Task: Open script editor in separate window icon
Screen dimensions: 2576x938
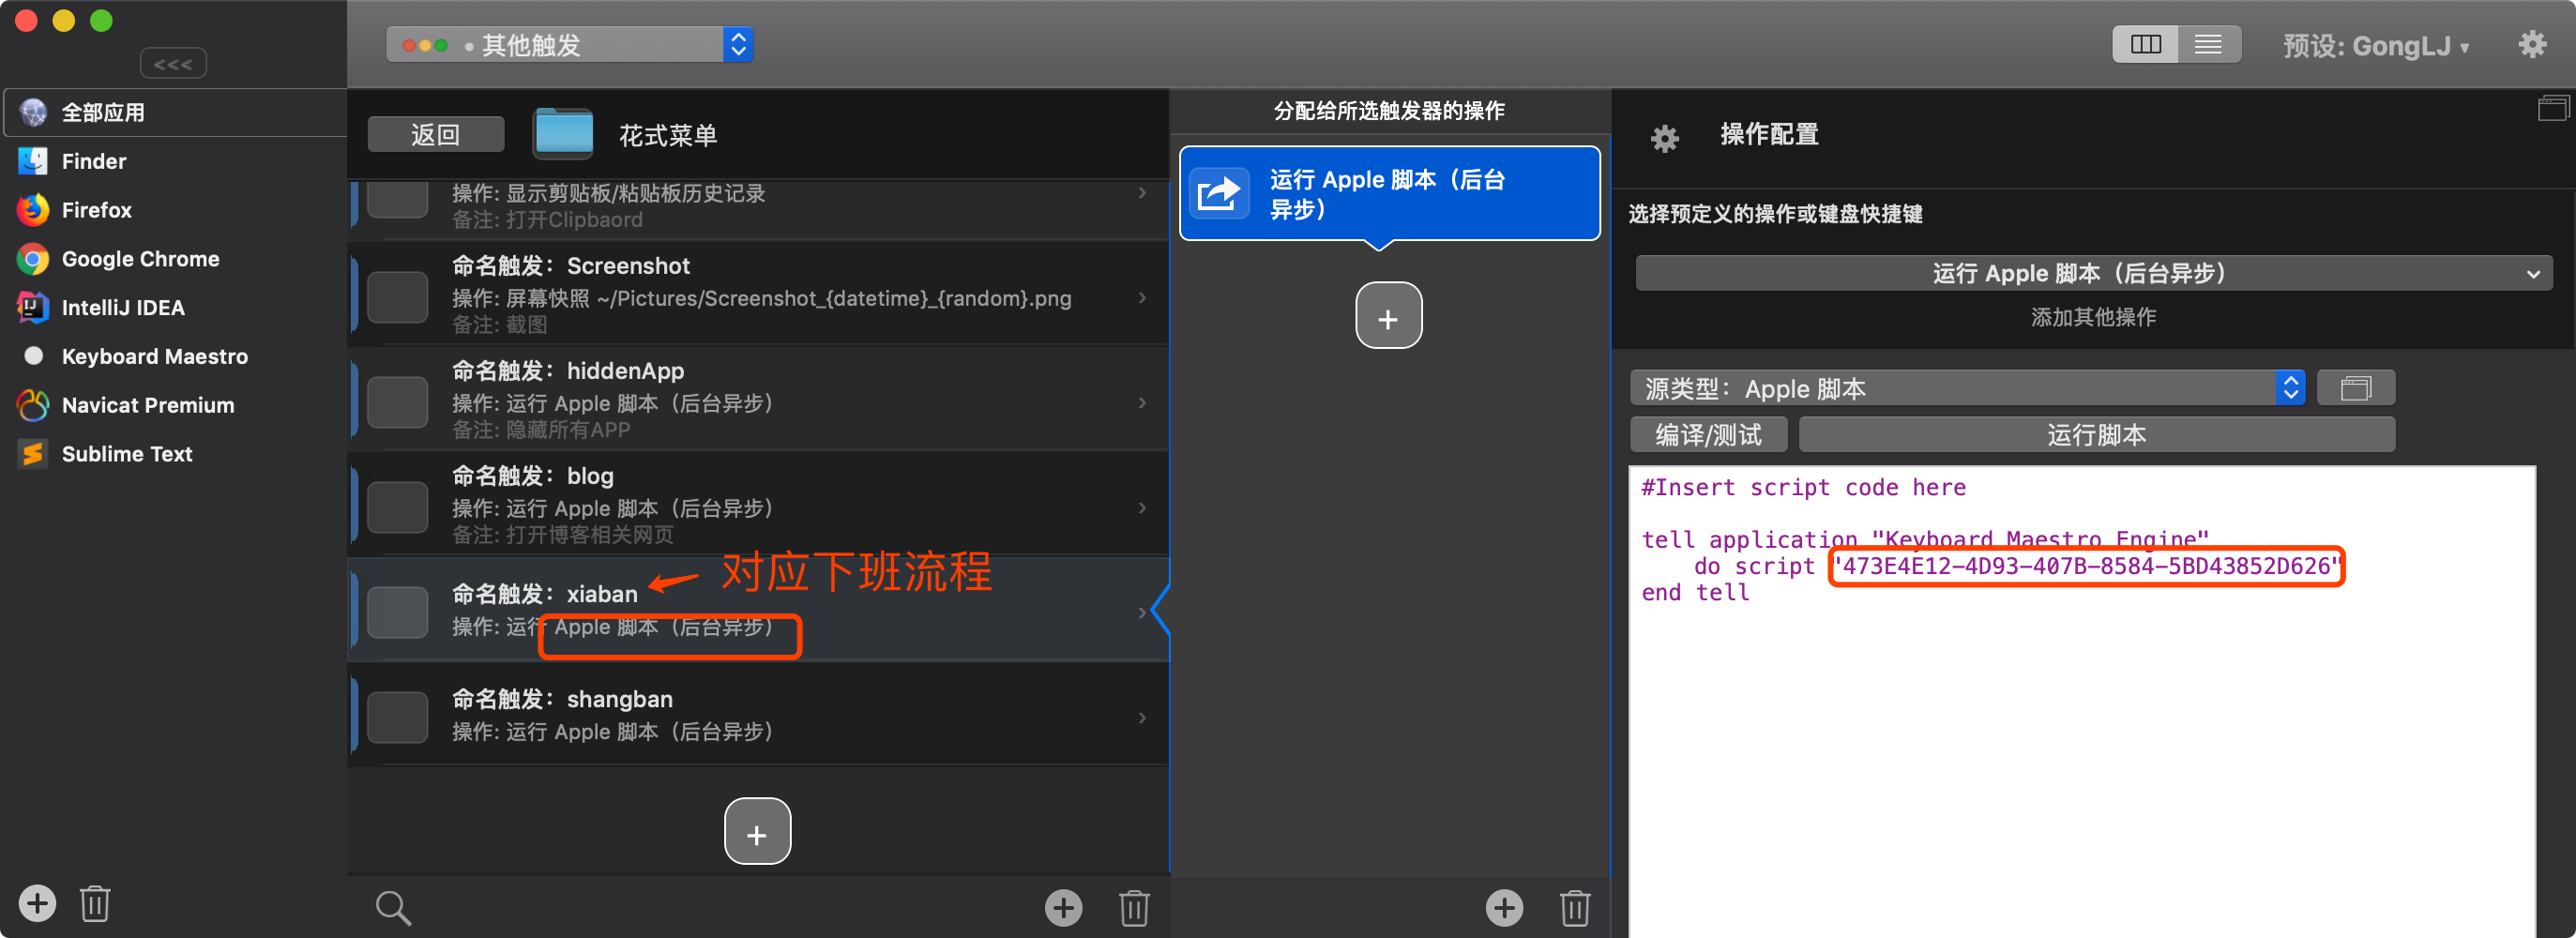Action: click(2355, 388)
